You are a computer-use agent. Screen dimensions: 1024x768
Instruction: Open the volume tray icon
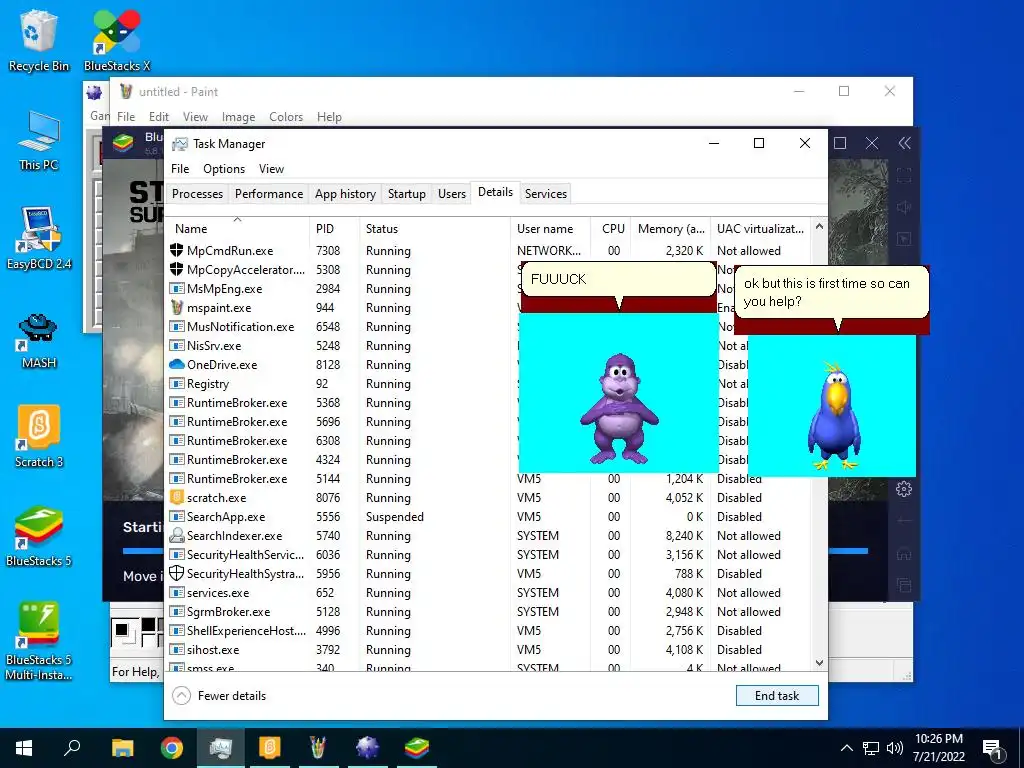895,748
